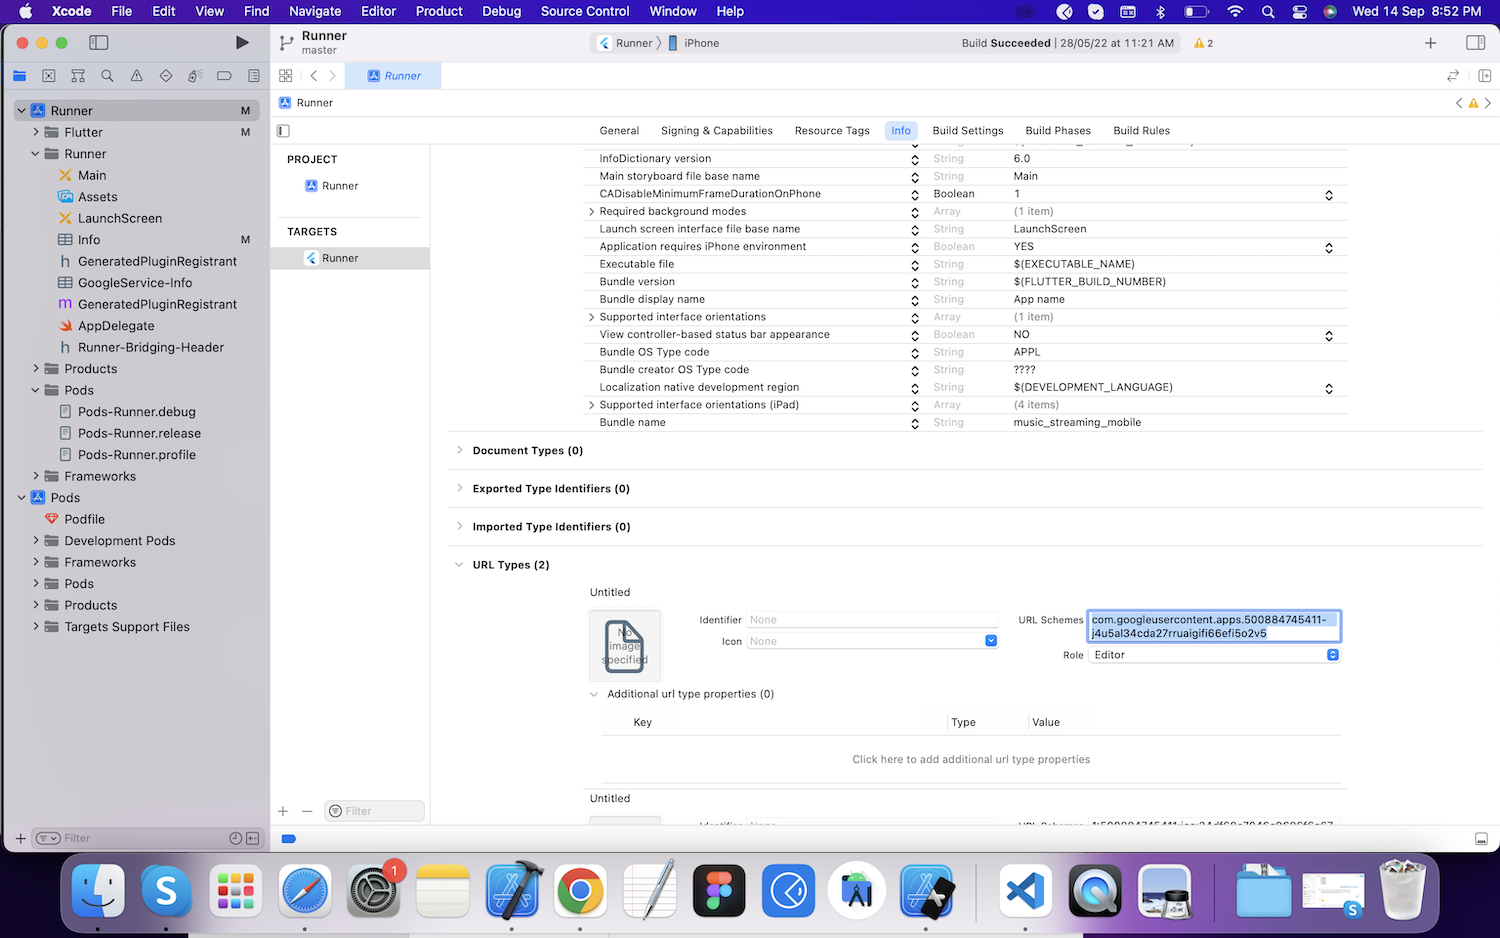Open the CADisableMinimumFrameDurationOnPhone value dropdown
This screenshot has width=1500, height=938.
click(1329, 195)
